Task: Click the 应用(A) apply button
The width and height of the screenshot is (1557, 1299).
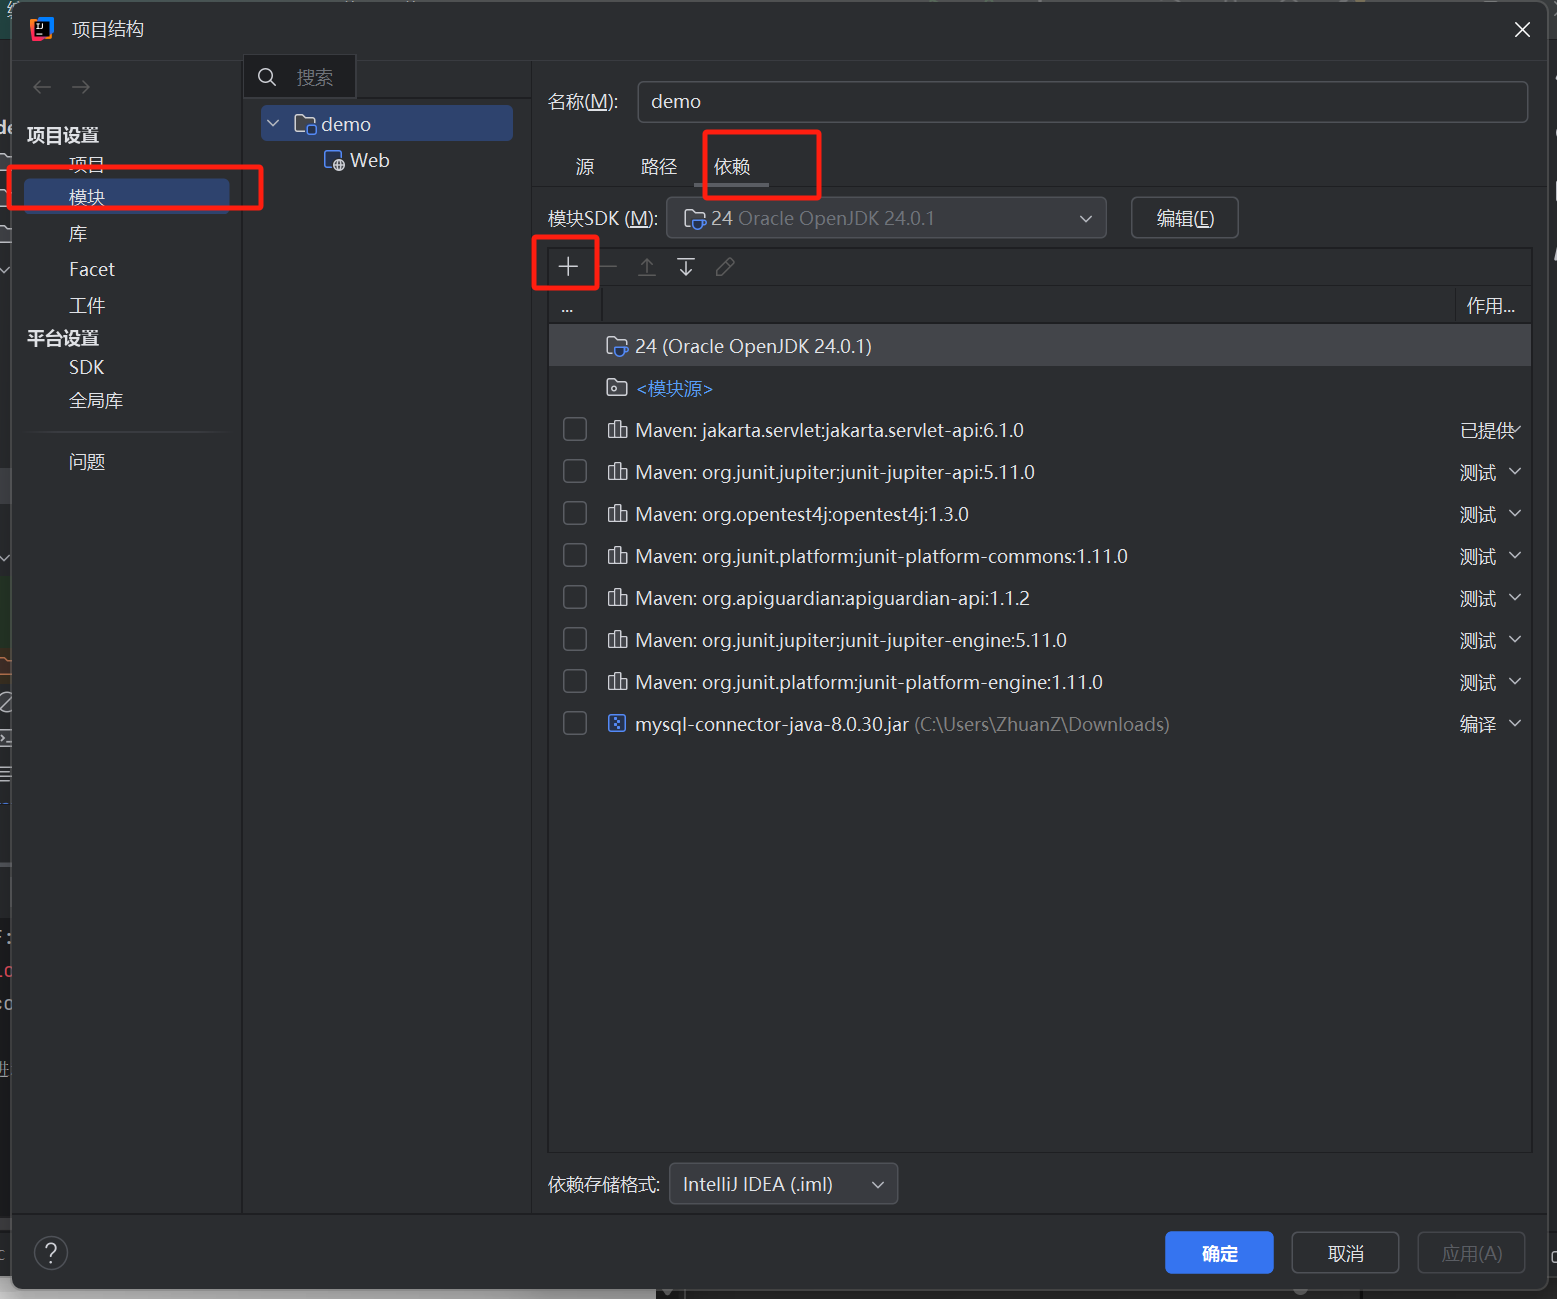Action: [1471, 1252]
